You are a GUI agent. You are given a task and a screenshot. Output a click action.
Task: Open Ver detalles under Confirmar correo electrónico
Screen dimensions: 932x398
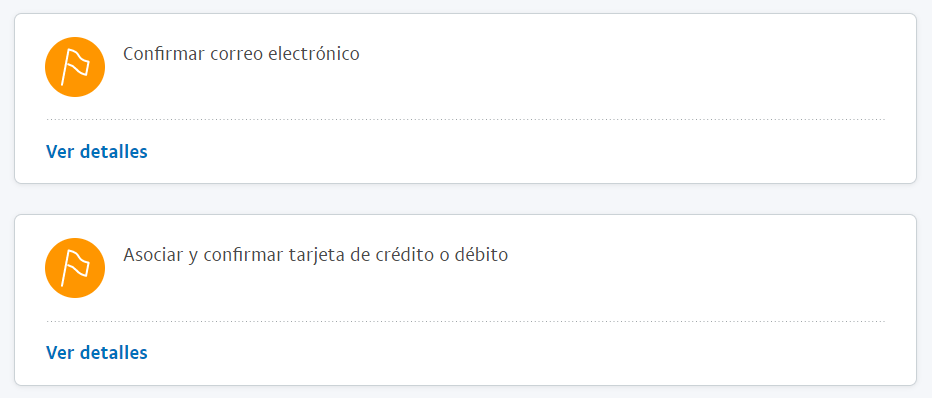(x=97, y=151)
